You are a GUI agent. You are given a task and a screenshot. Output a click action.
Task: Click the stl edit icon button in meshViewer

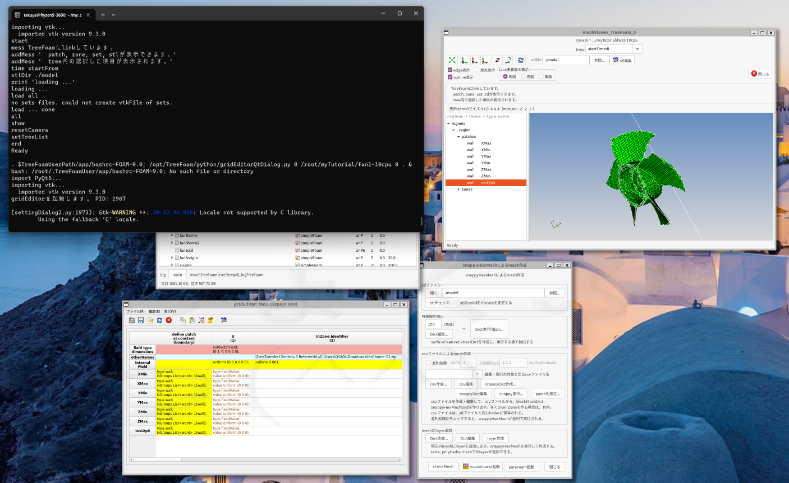[x=622, y=60]
